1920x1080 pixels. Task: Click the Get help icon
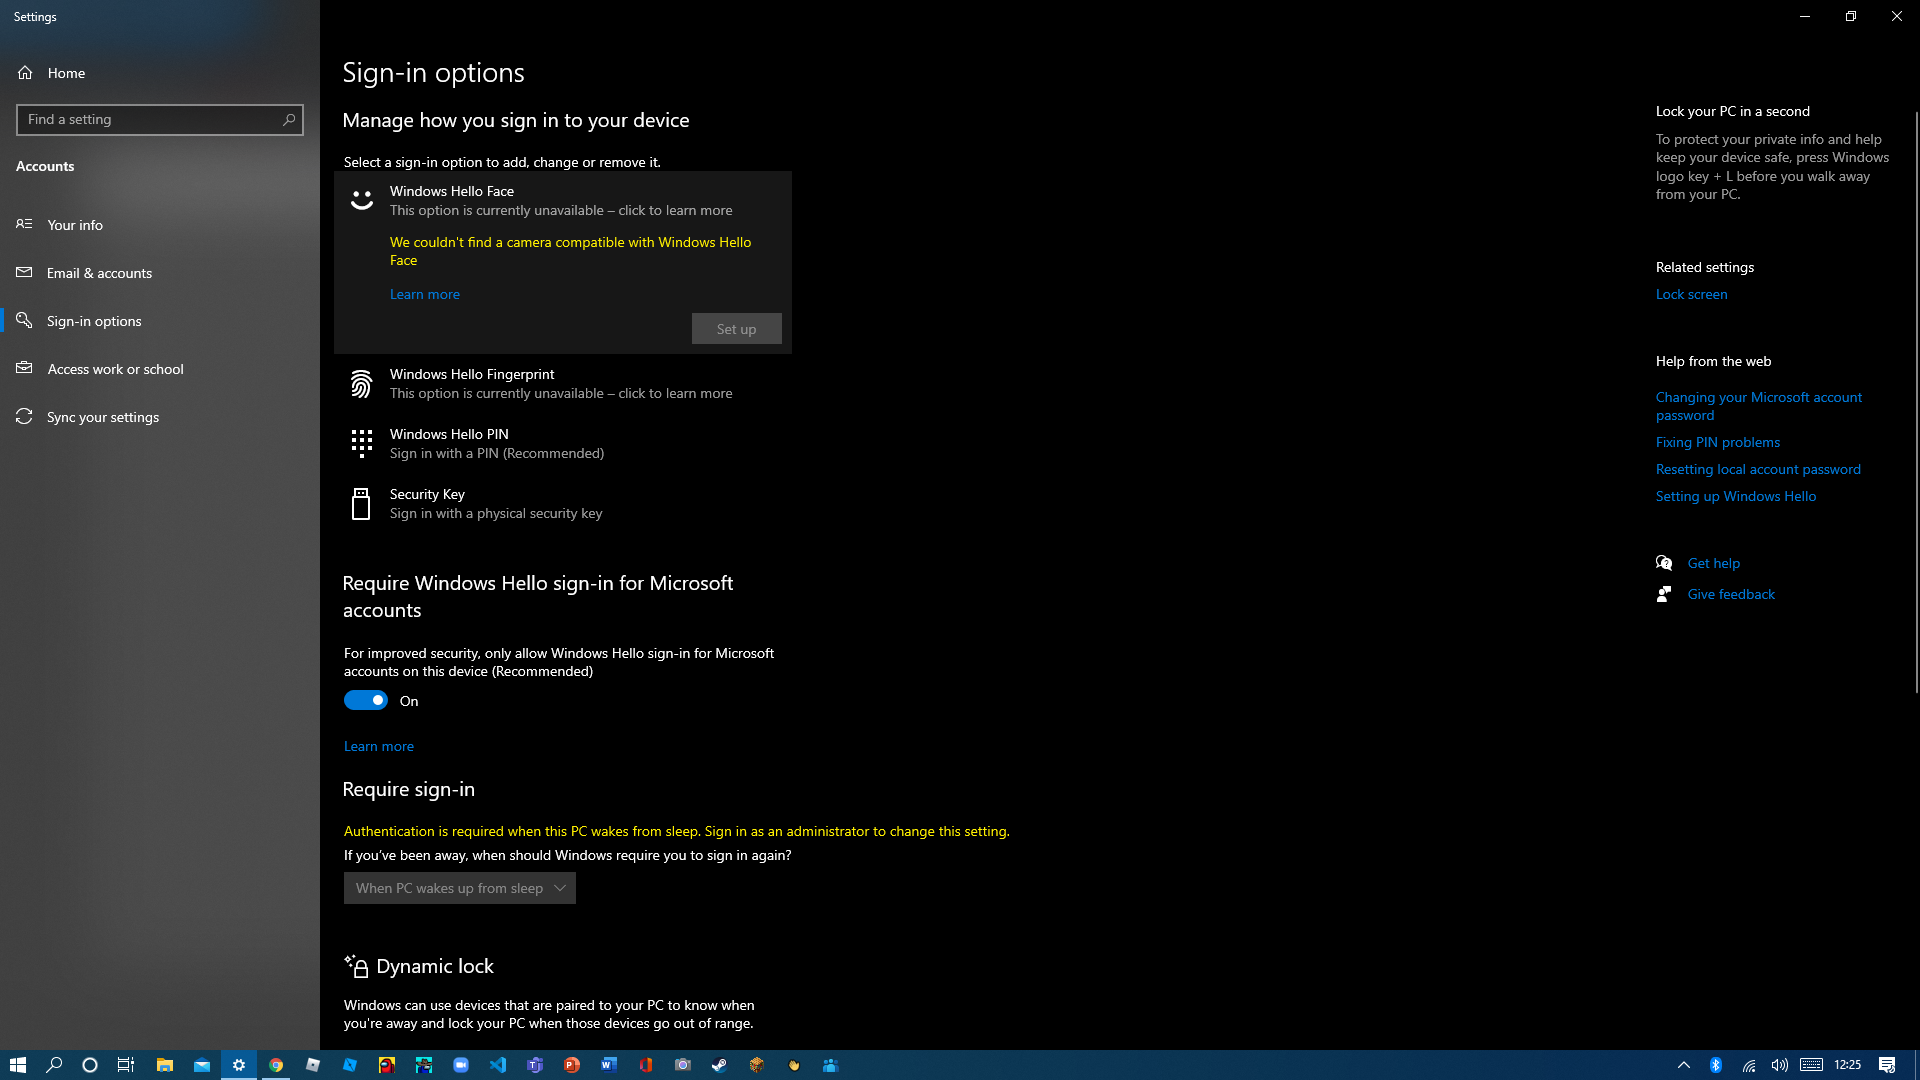click(x=1664, y=562)
